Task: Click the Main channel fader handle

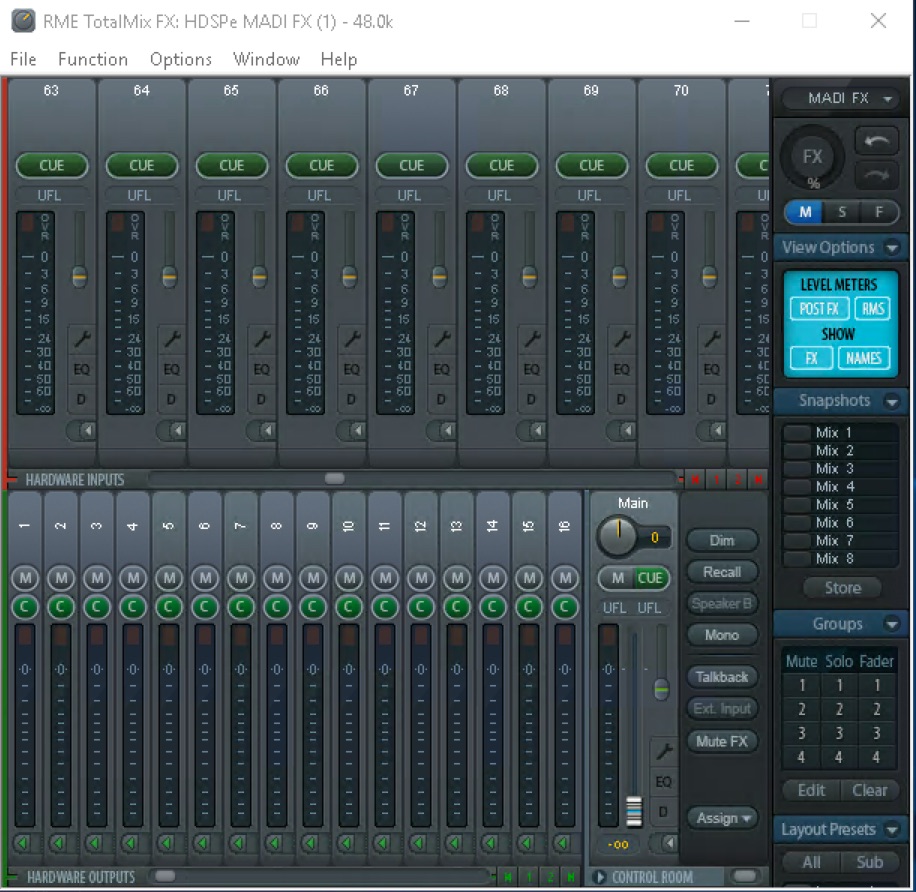Action: click(x=634, y=811)
